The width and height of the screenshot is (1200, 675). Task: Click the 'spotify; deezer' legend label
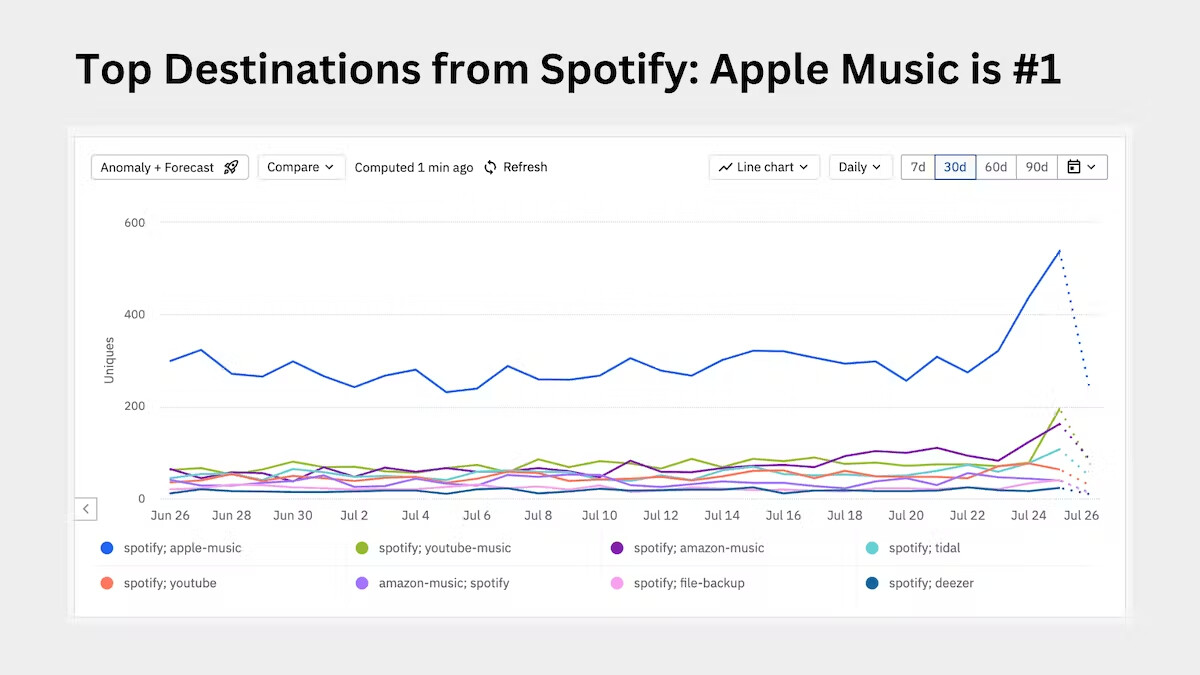932,583
